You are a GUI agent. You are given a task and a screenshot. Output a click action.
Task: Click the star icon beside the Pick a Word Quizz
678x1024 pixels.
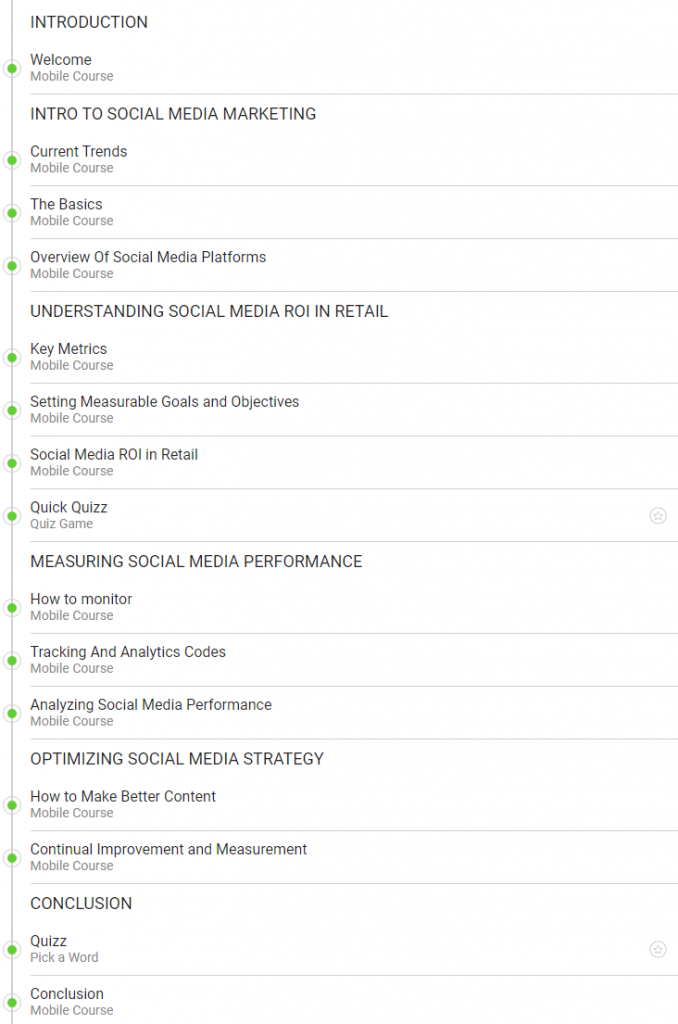[x=657, y=949]
